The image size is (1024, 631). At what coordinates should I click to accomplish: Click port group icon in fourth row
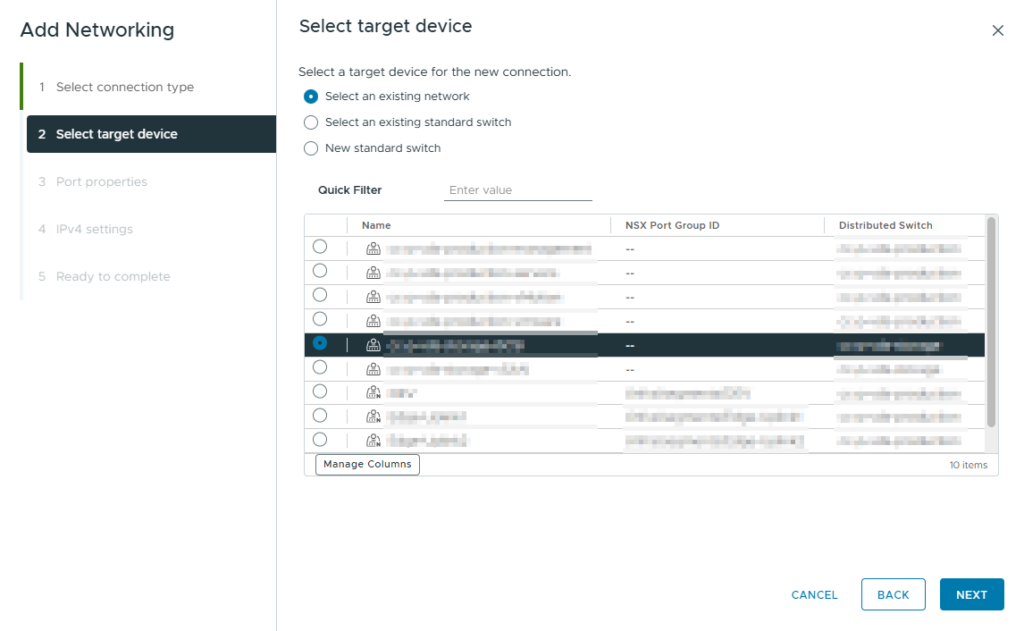tap(373, 321)
